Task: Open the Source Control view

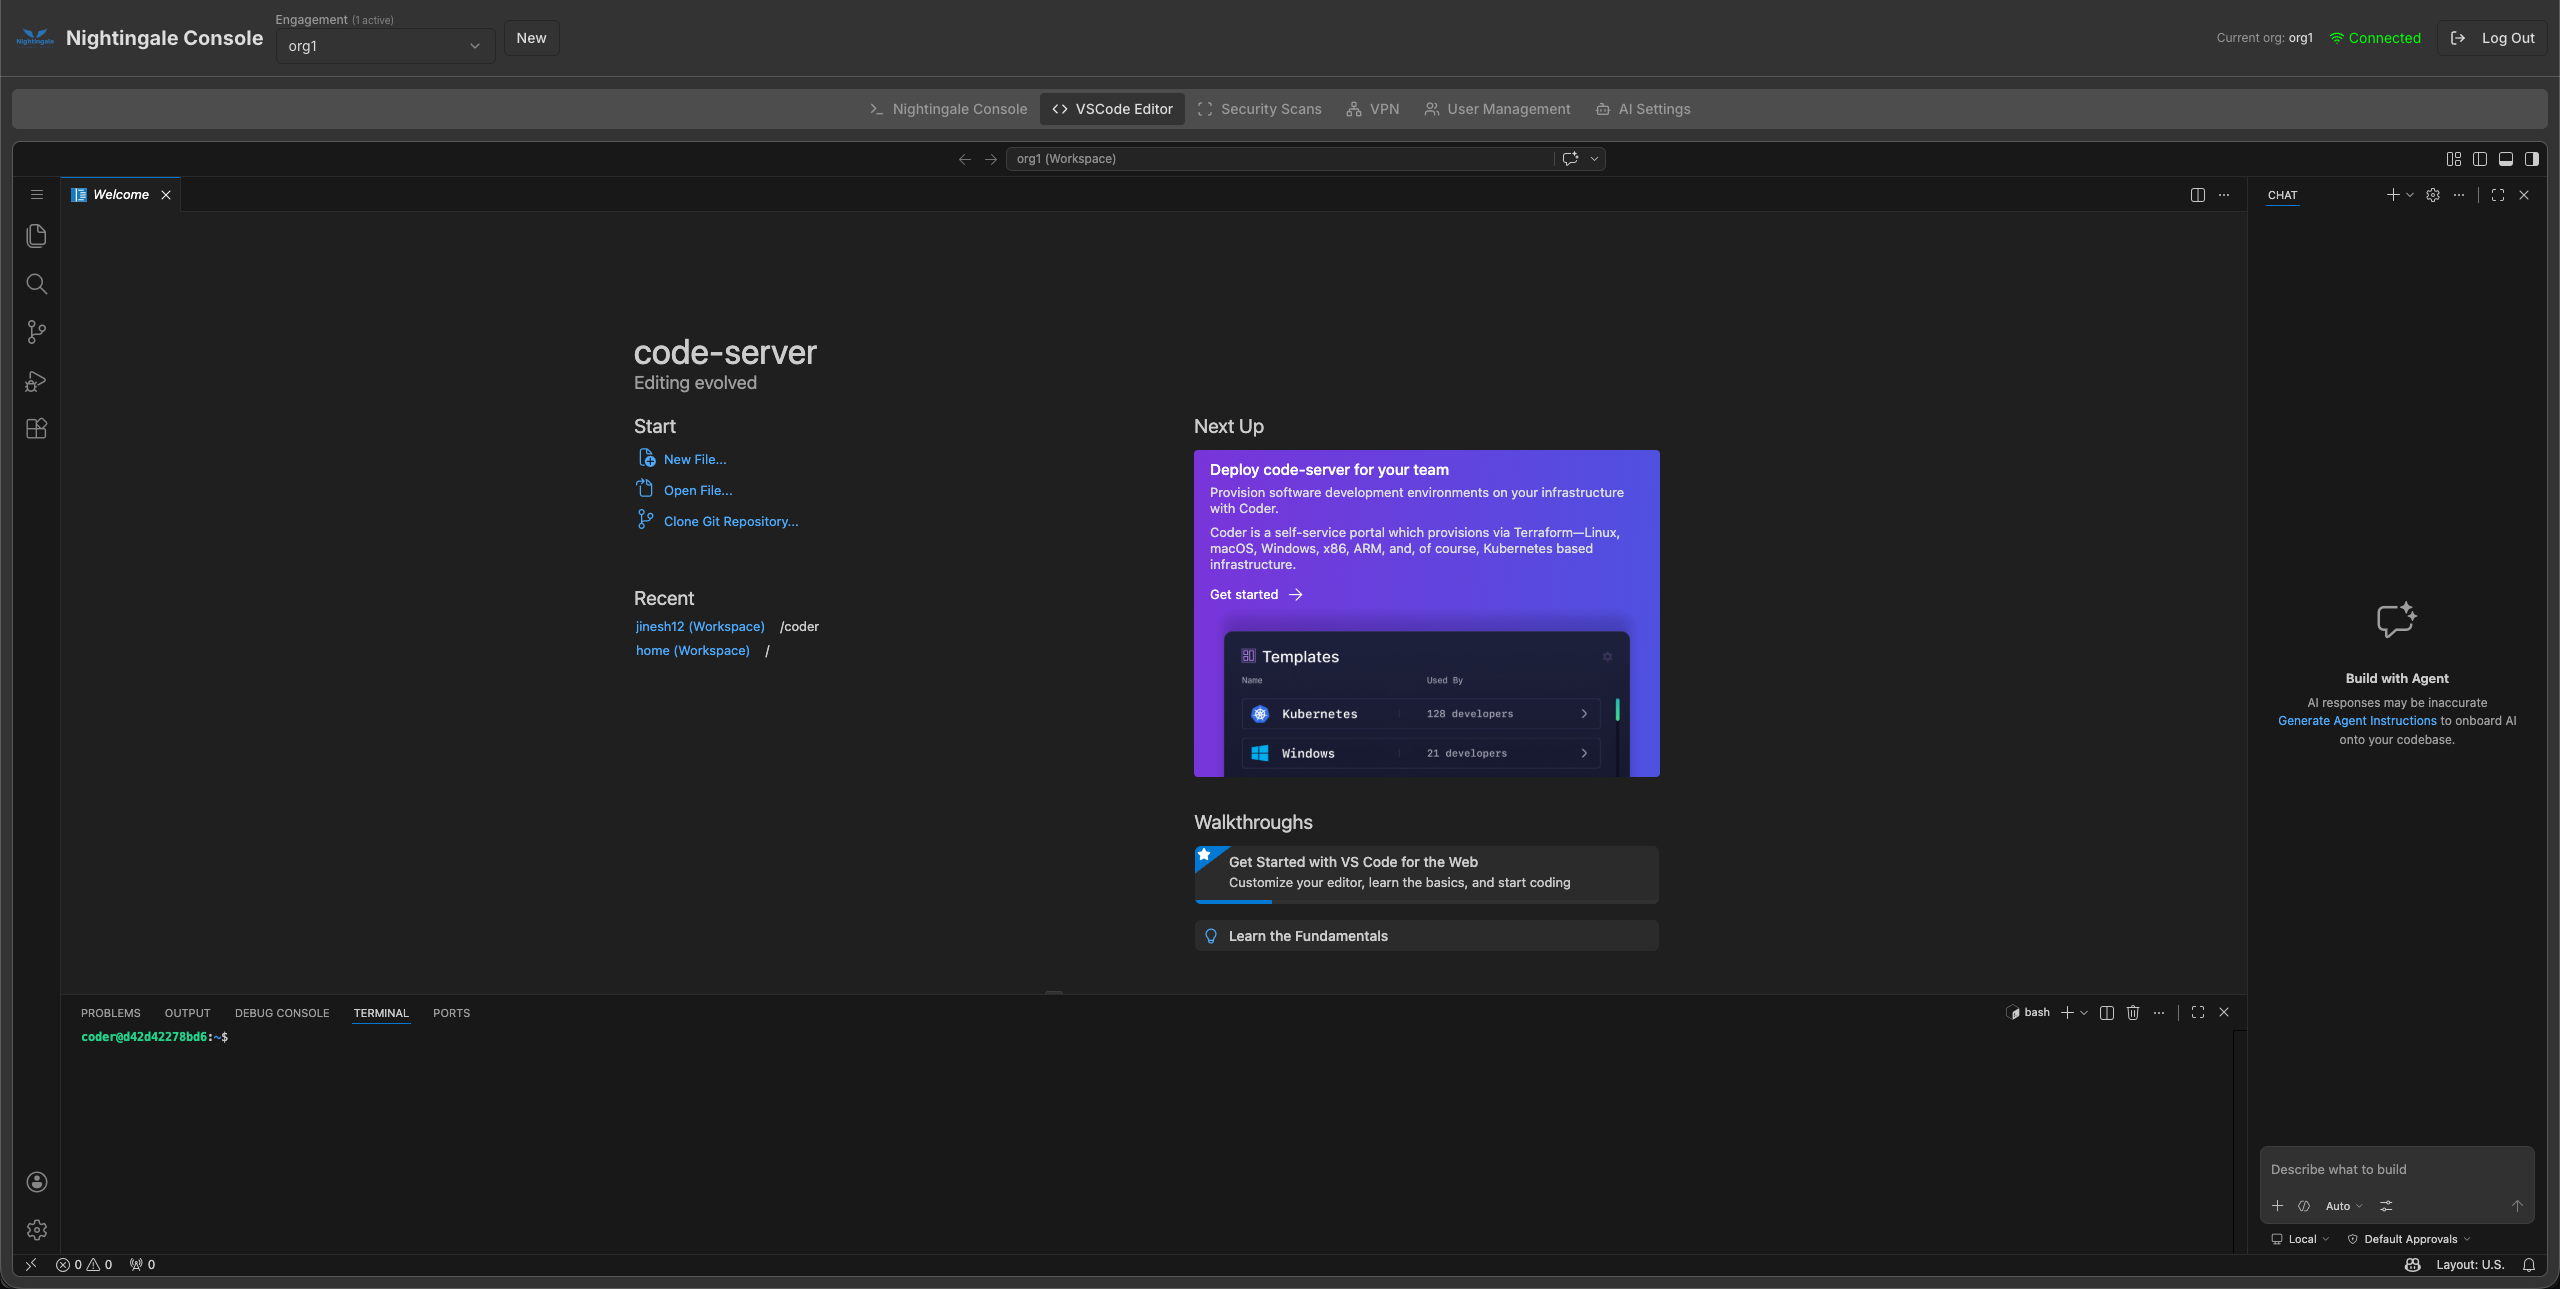Action: [x=36, y=332]
